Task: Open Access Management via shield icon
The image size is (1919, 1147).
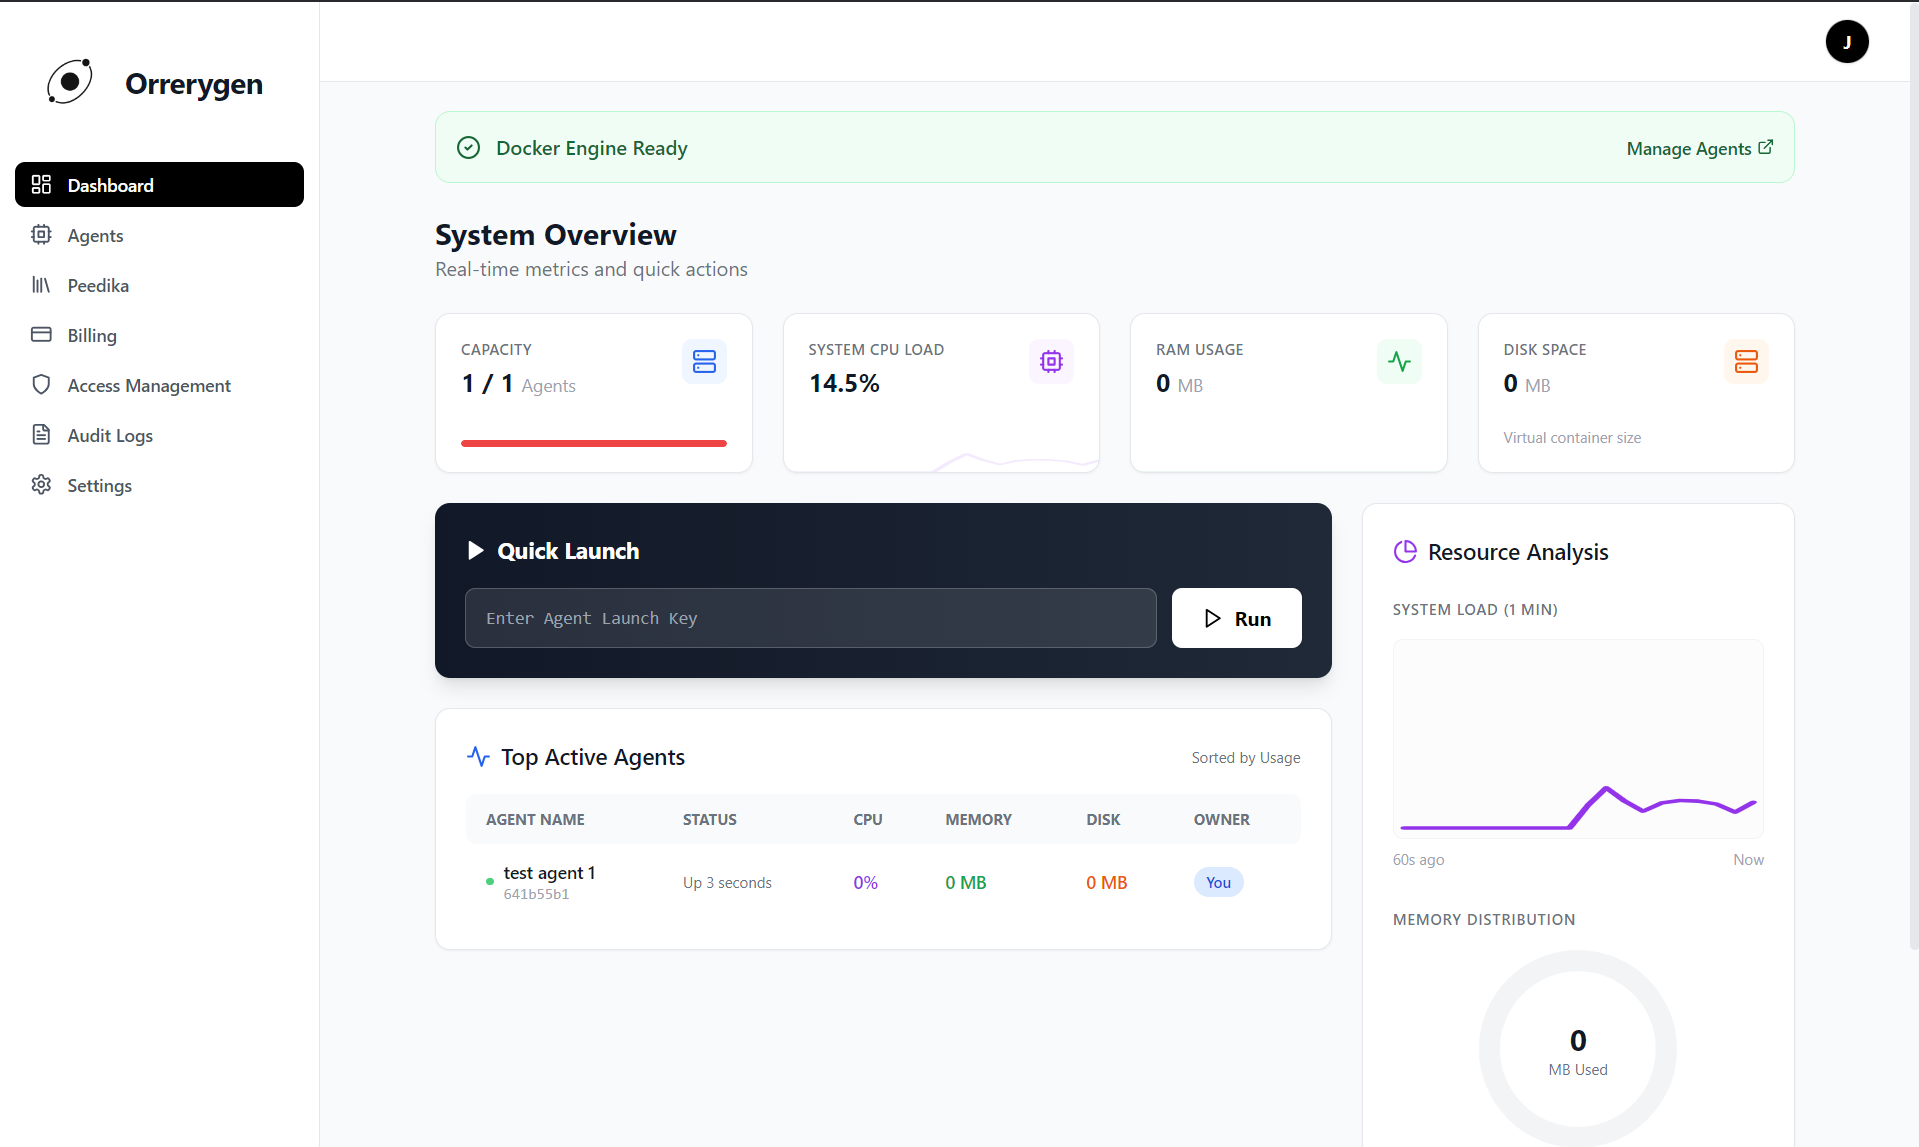Action: (x=41, y=385)
